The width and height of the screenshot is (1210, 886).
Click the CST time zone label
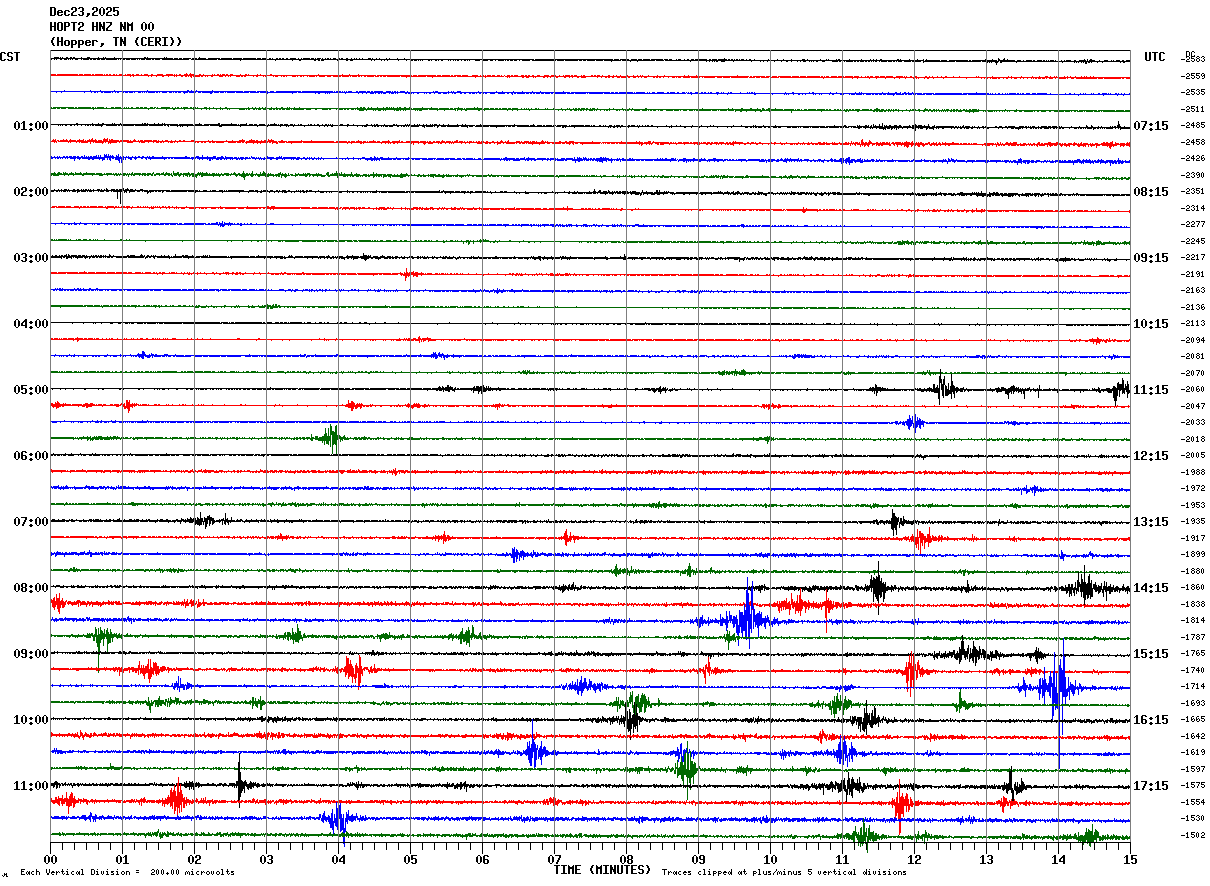click(10, 57)
